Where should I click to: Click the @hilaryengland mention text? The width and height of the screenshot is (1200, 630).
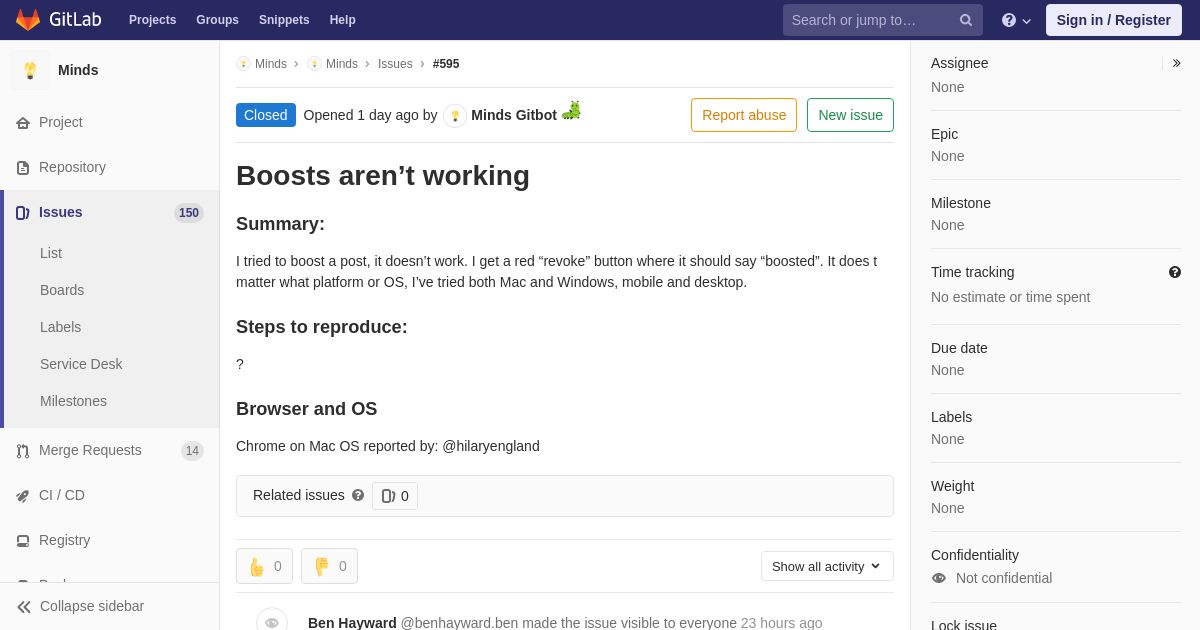click(x=491, y=446)
